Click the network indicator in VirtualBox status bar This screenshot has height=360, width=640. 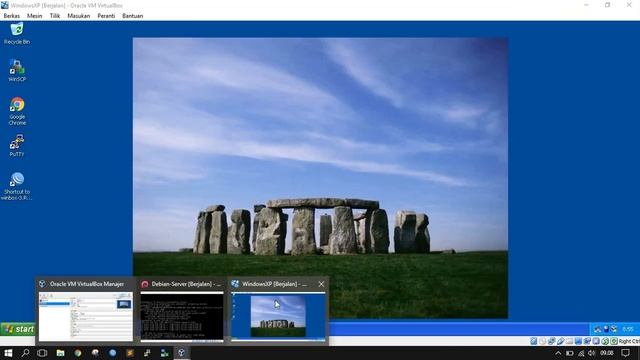pyautogui.click(x=551, y=341)
